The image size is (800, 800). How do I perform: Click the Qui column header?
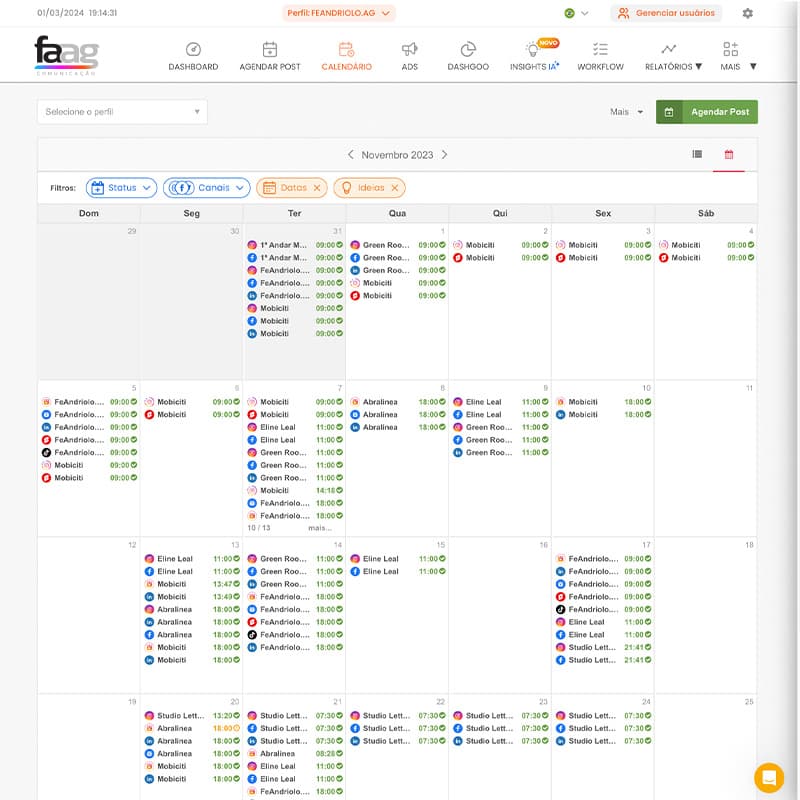point(500,213)
